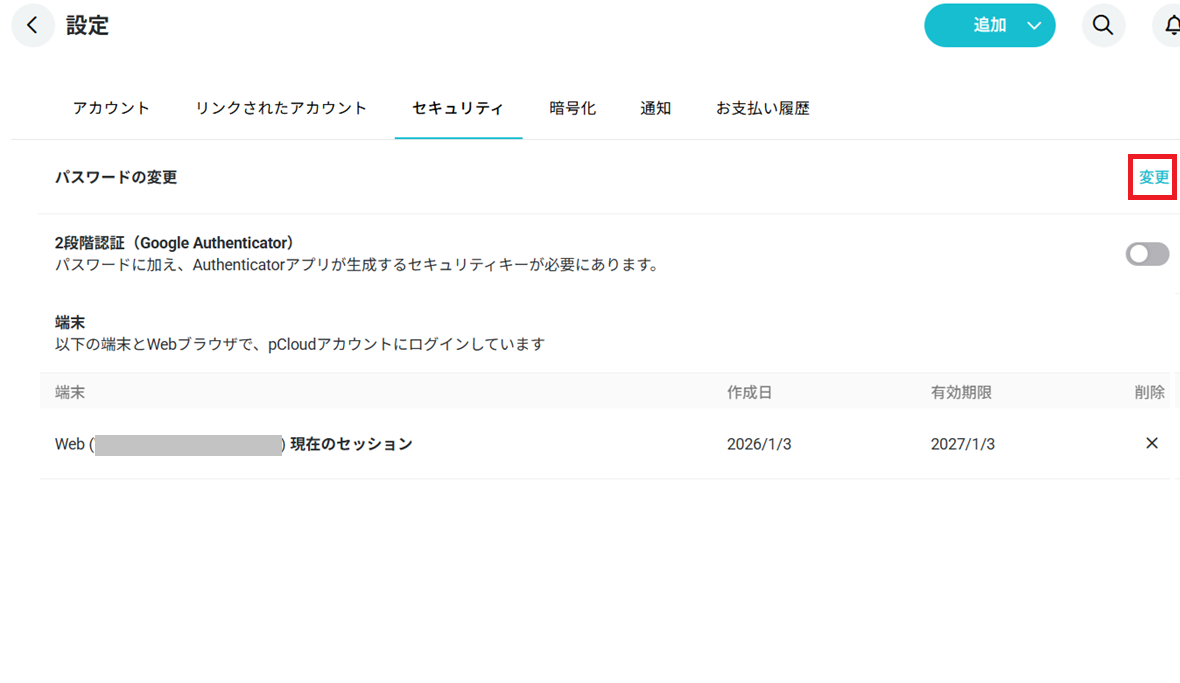Image resolution: width=1180 pixels, height=683 pixels.
Task: Click the 削除 column header
Action: click(1149, 392)
